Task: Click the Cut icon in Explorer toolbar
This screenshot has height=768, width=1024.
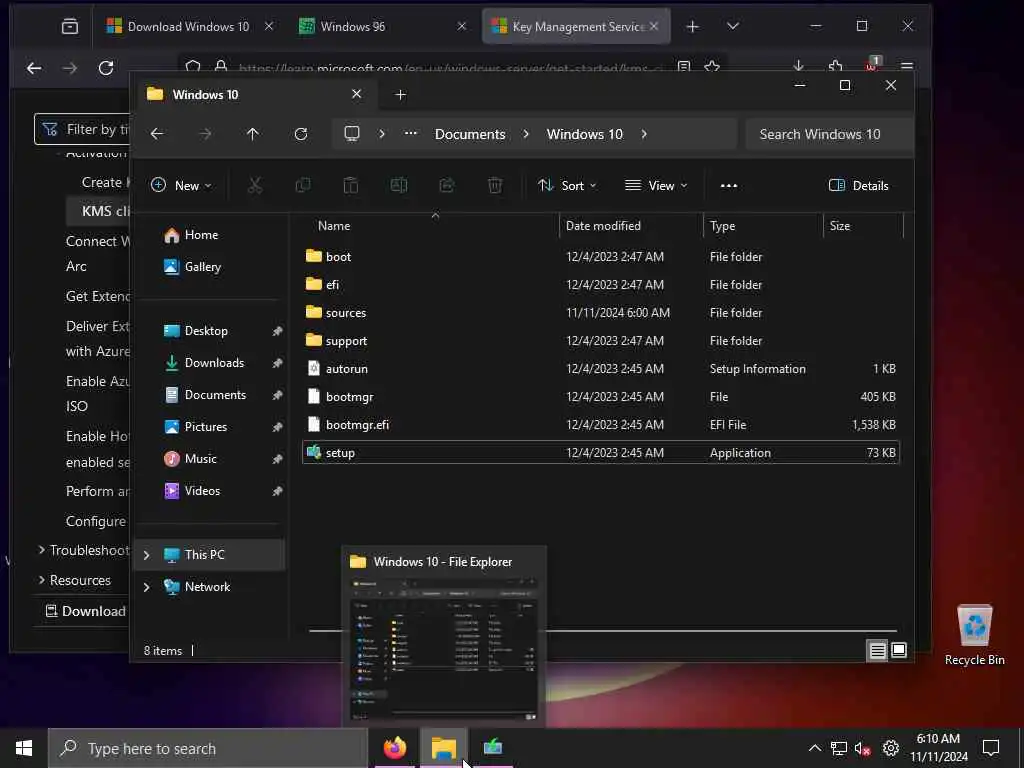Action: [x=255, y=186]
